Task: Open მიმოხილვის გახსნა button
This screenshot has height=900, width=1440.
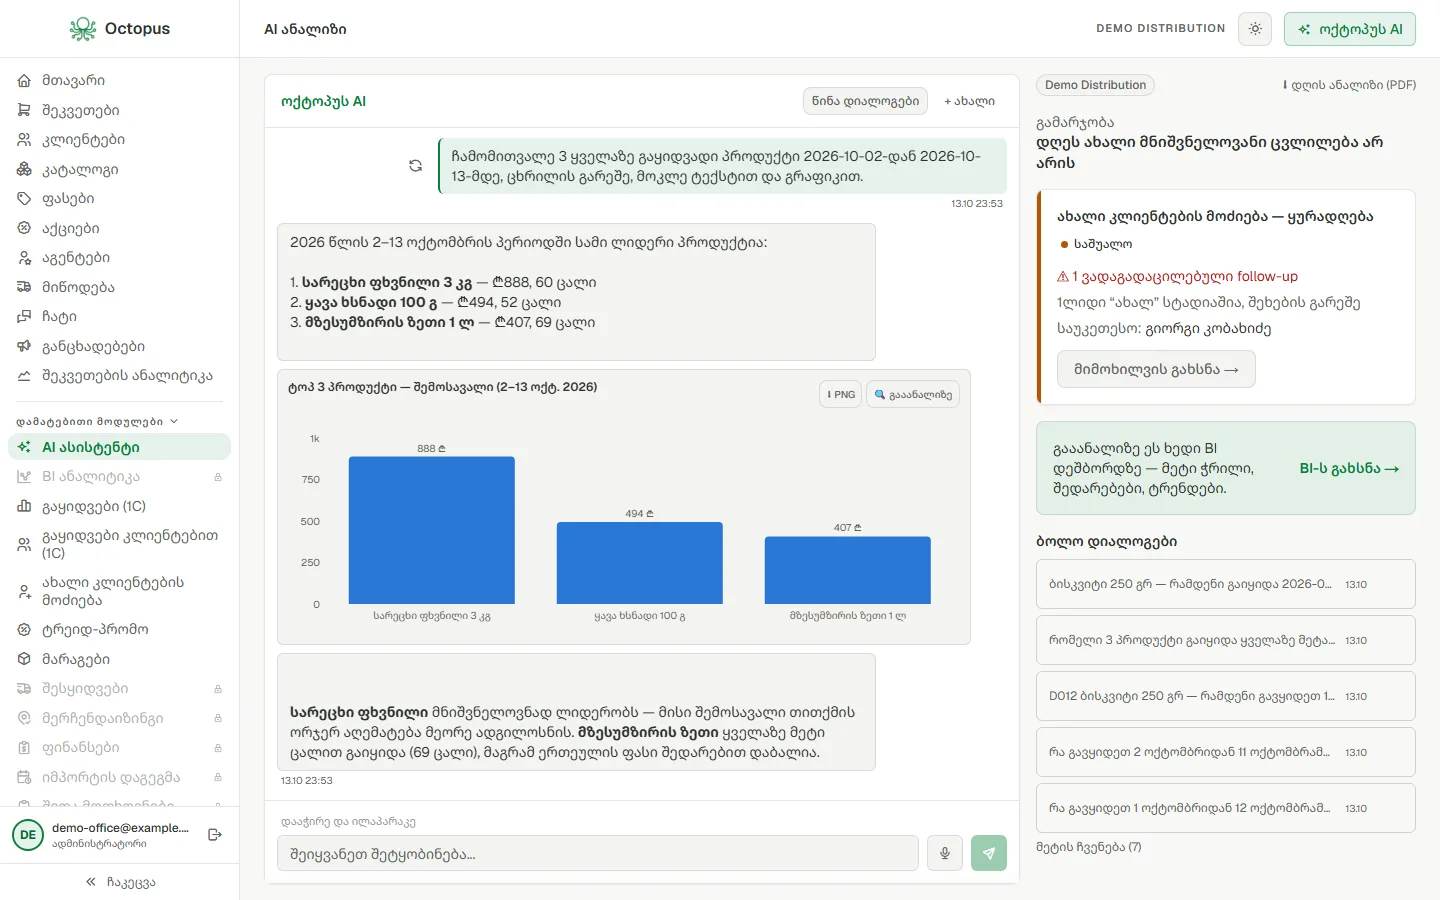Action: [x=1156, y=369]
